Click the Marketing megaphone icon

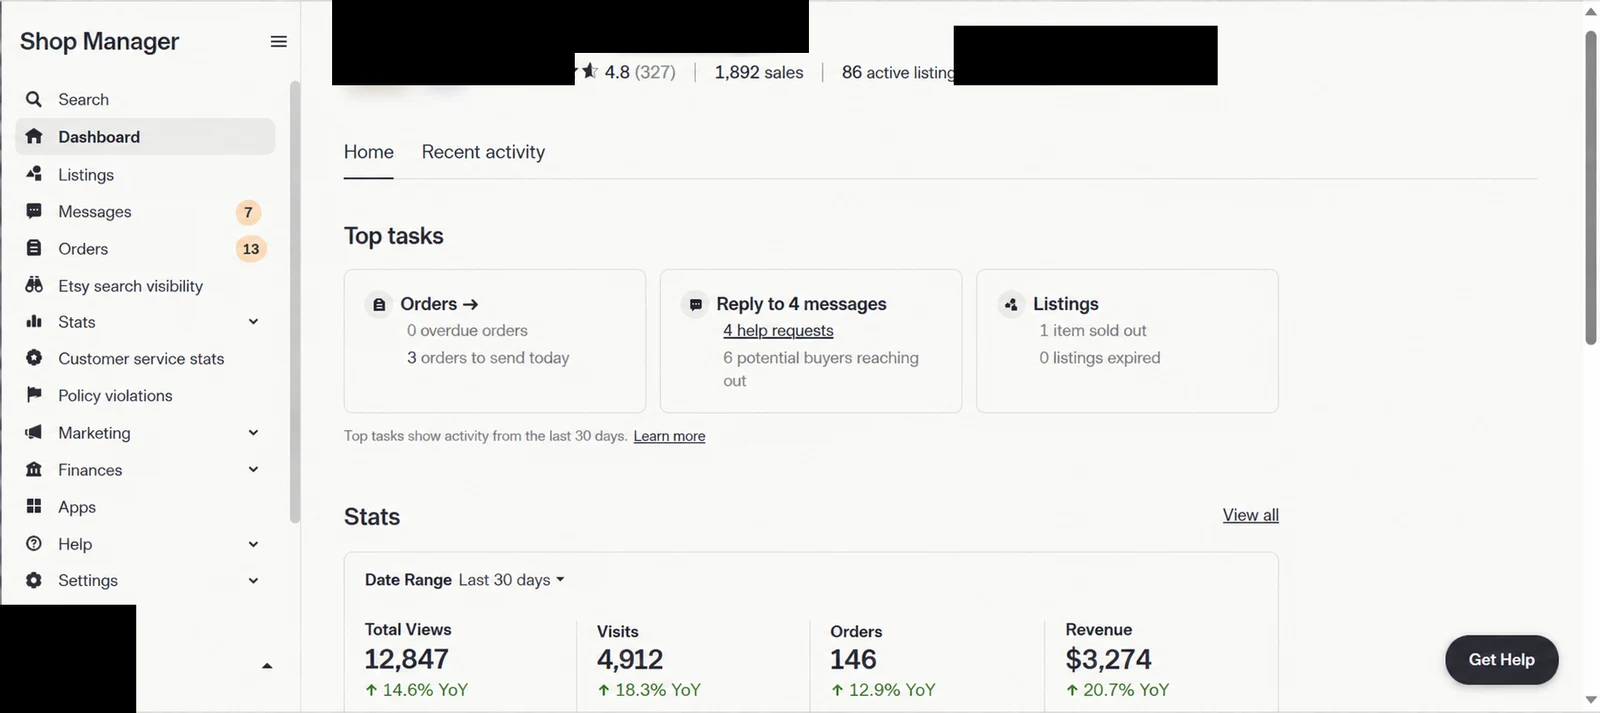click(34, 432)
